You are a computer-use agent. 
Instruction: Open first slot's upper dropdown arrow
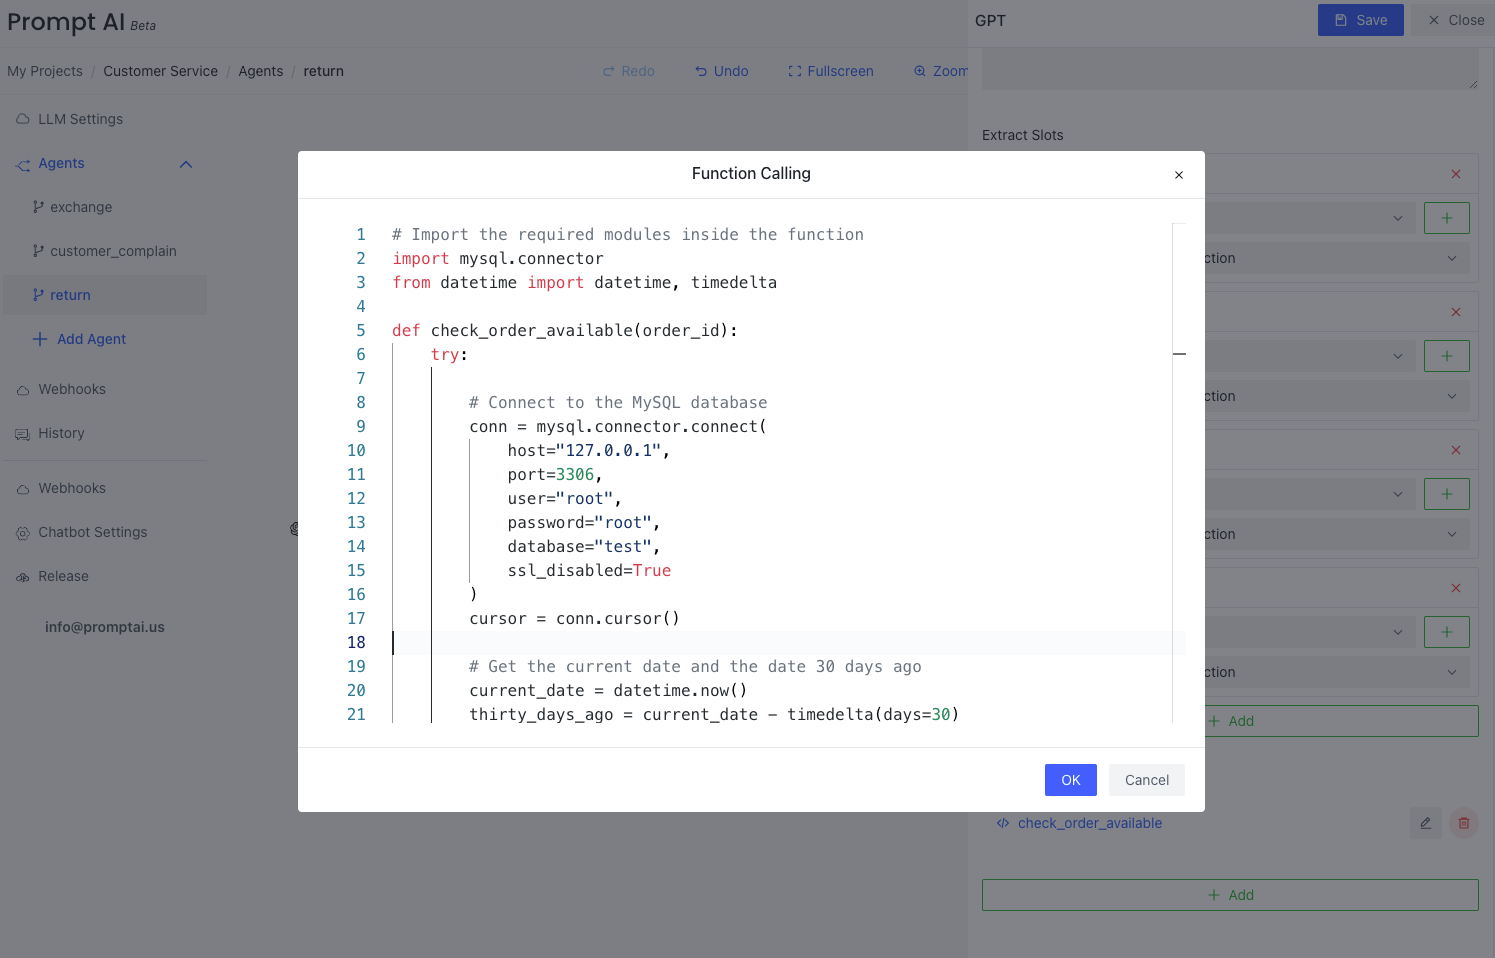[x=1398, y=218]
